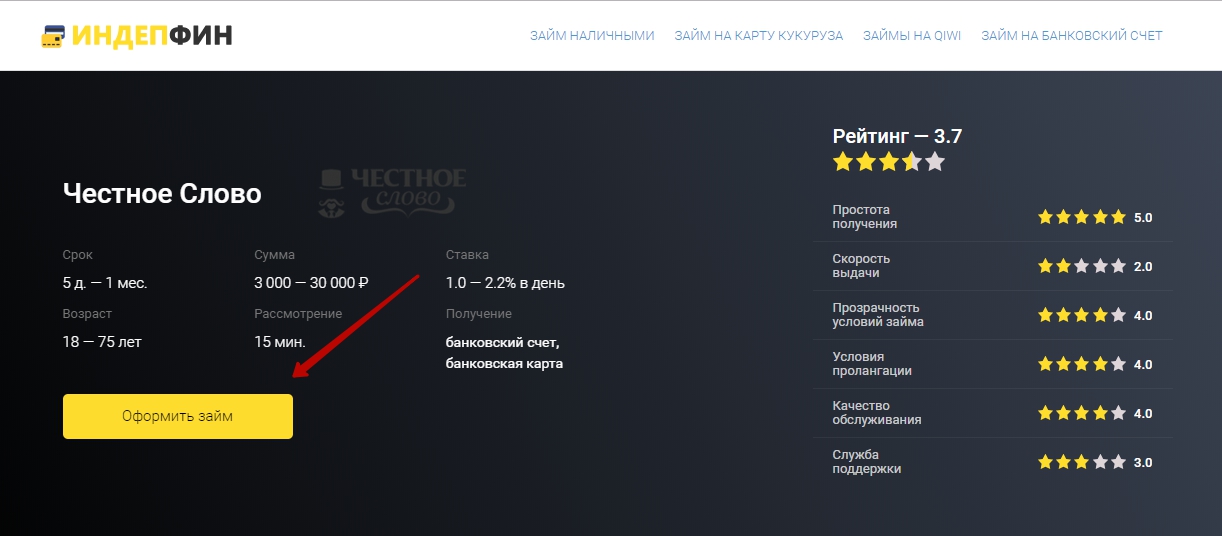Click the stars for Условия пролангации
The image size is (1222, 536).
click(x=1082, y=364)
